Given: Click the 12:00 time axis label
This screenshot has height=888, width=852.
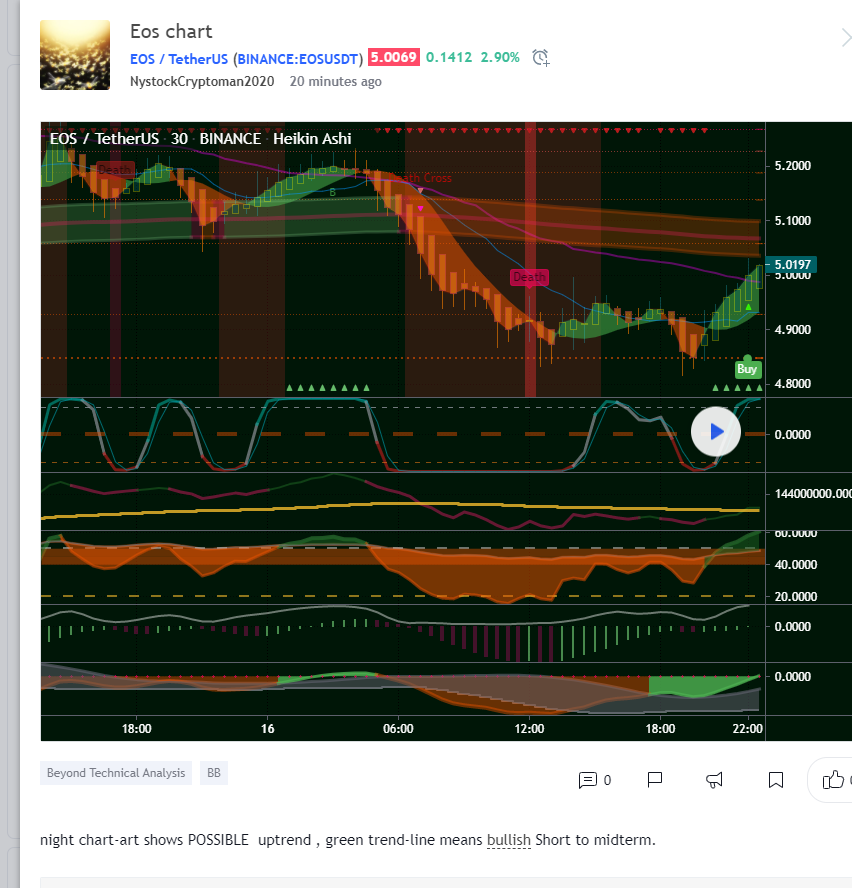Looking at the screenshot, I should tap(529, 729).
